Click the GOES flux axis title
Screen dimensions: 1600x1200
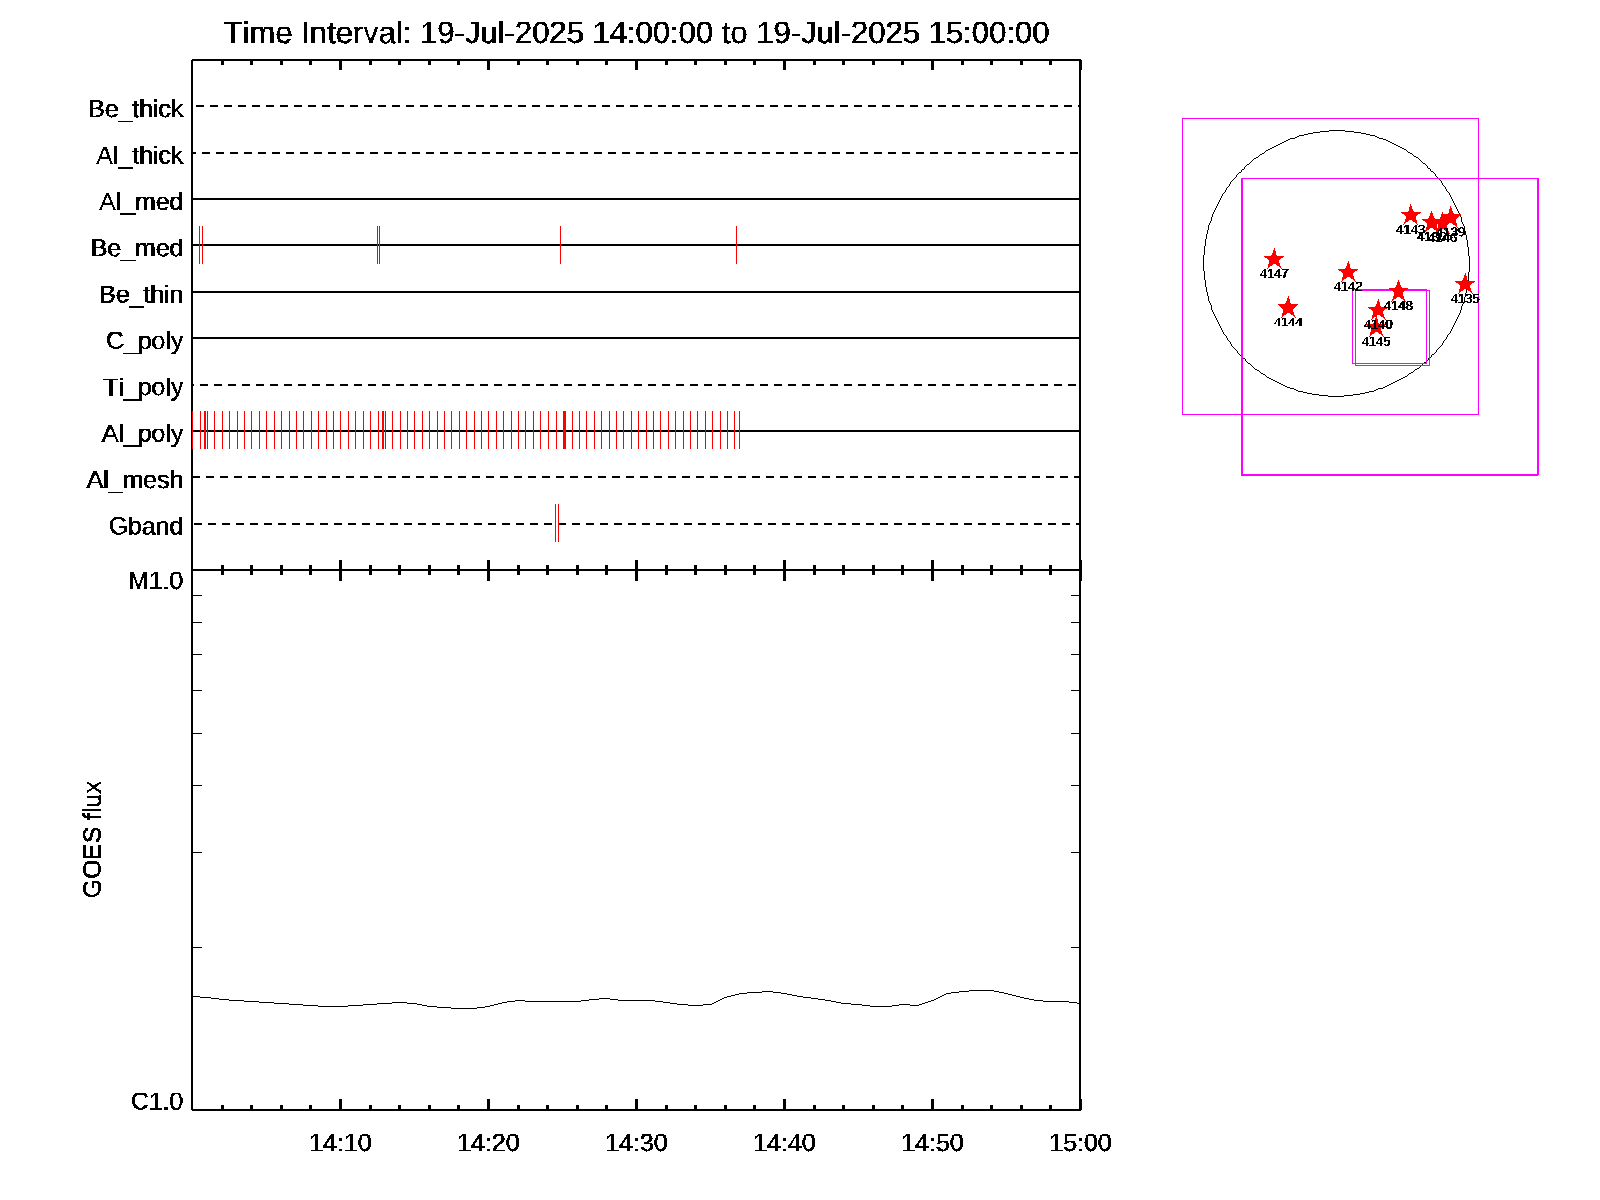[93, 840]
